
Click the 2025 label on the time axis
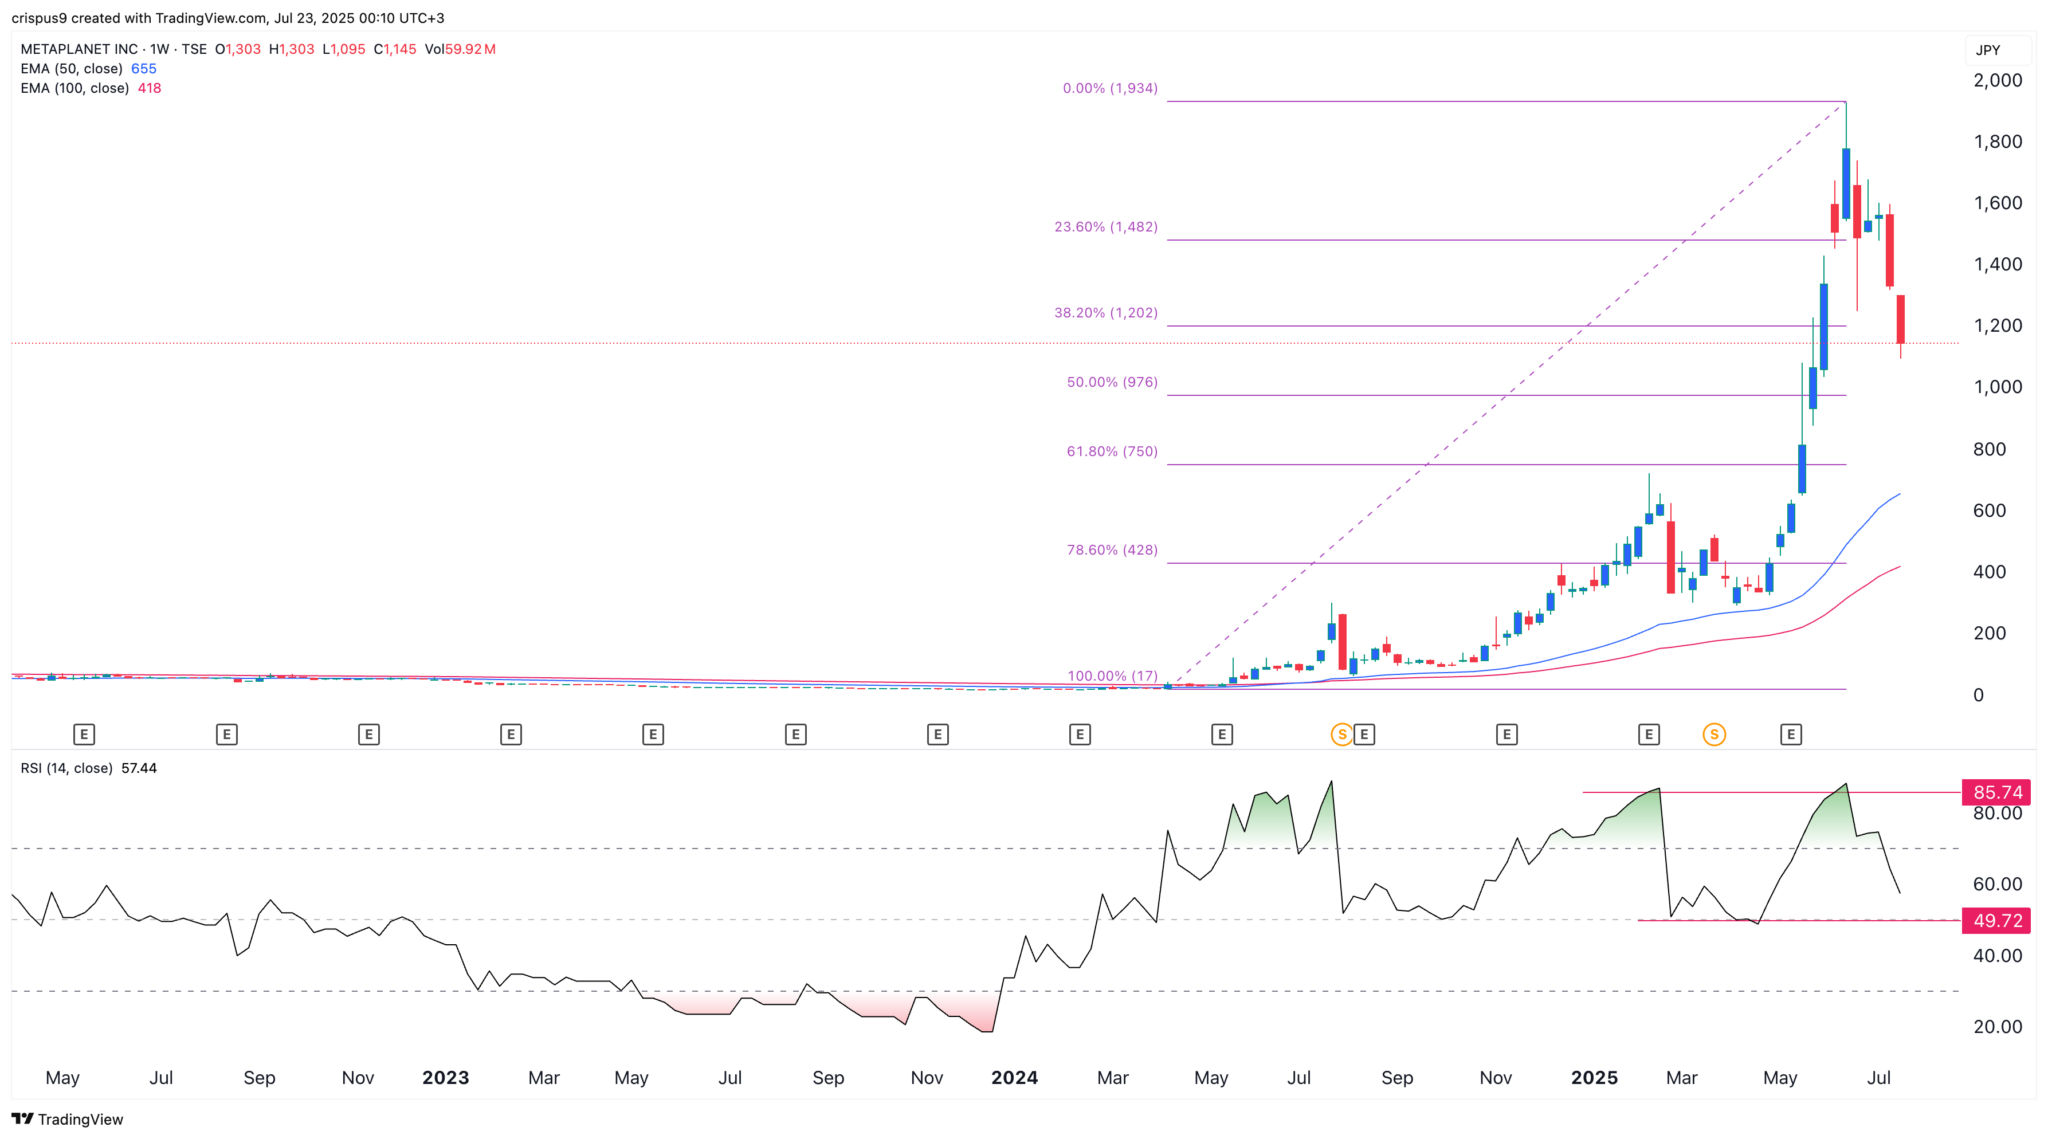pyautogui.click(x=1594, y=1078)
